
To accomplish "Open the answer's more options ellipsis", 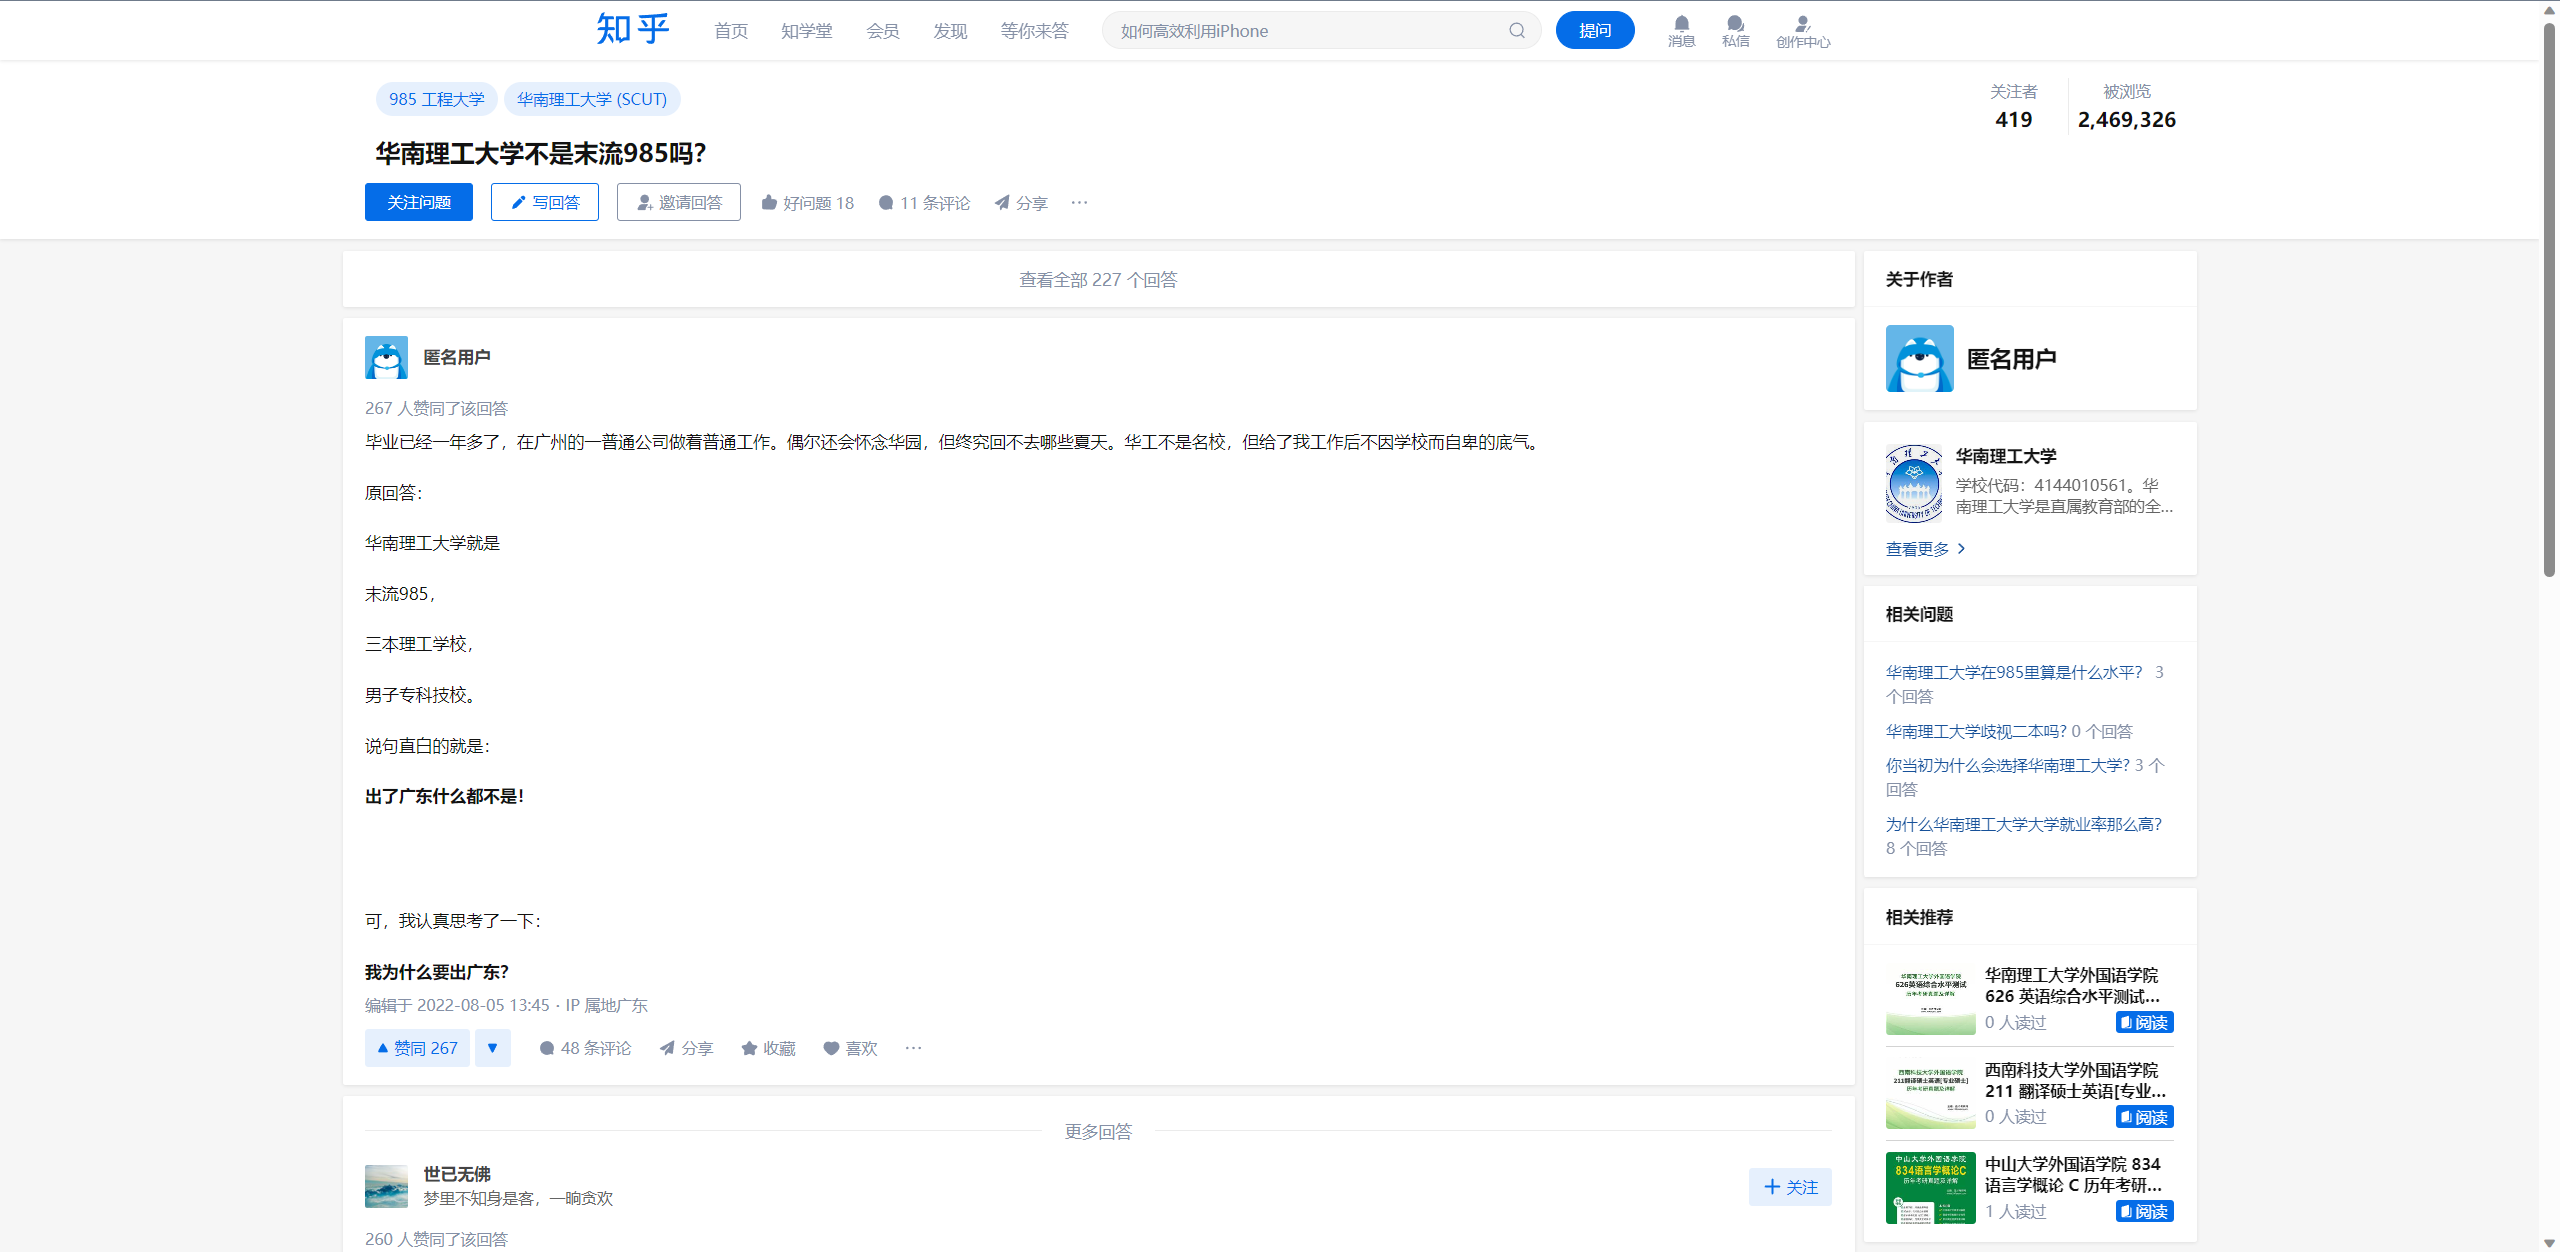I will (913, 1048).
